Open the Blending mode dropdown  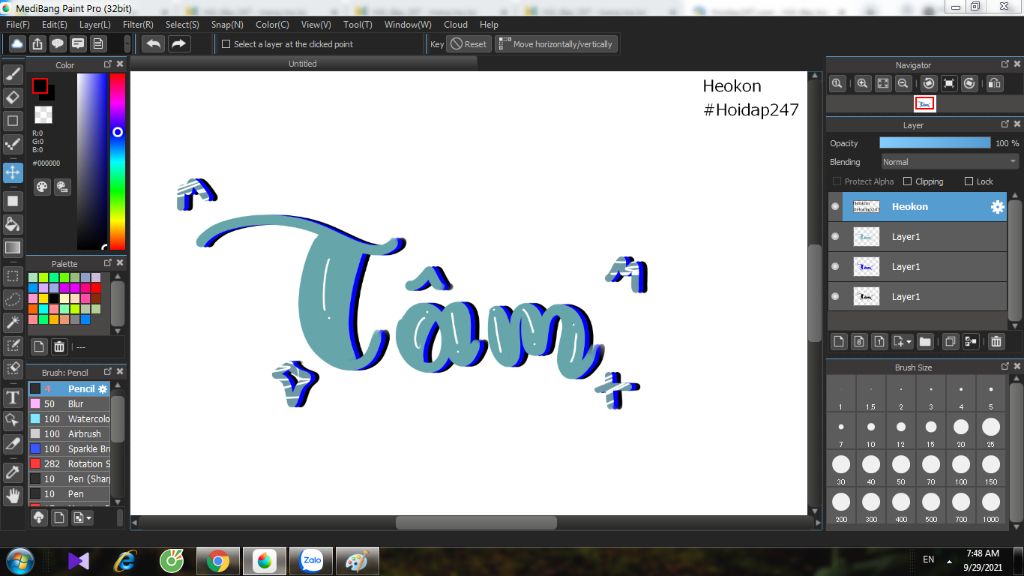(x=949, y=162)
